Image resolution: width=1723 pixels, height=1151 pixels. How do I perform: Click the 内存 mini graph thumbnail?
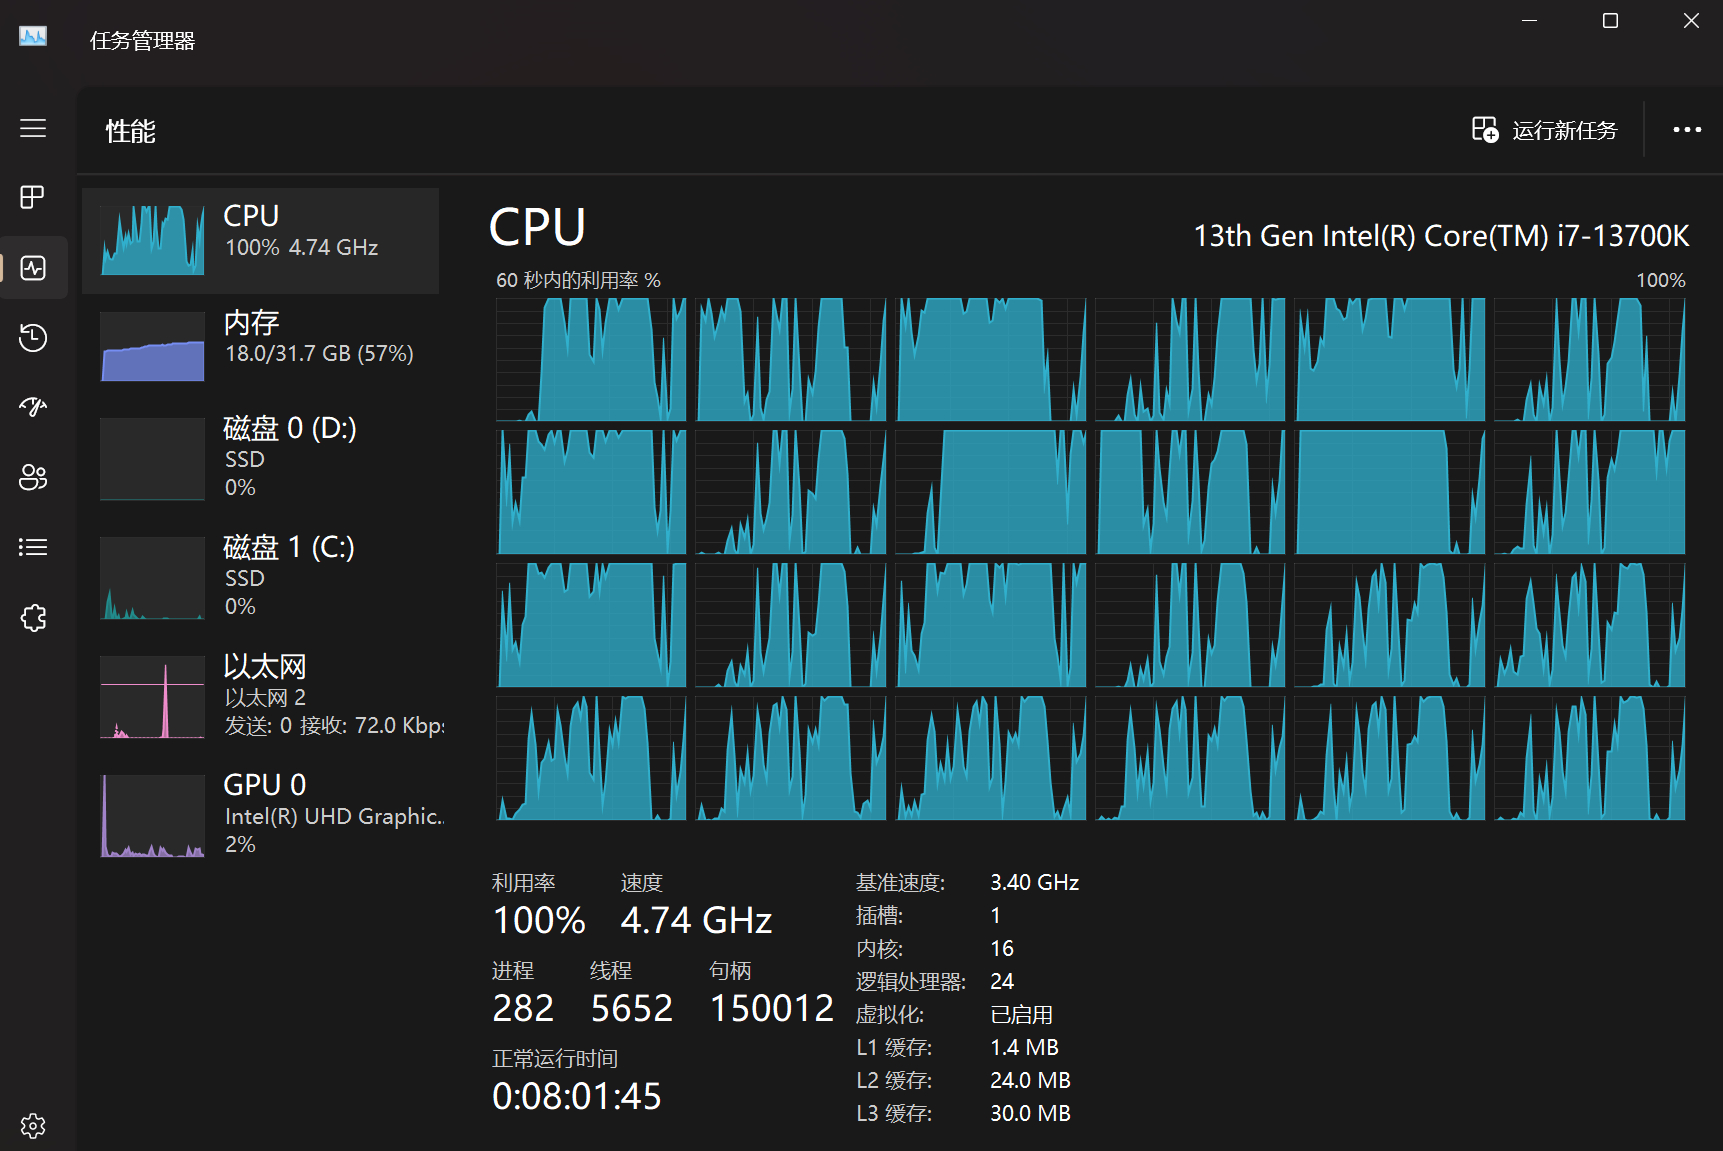click(x=152, y=346)
